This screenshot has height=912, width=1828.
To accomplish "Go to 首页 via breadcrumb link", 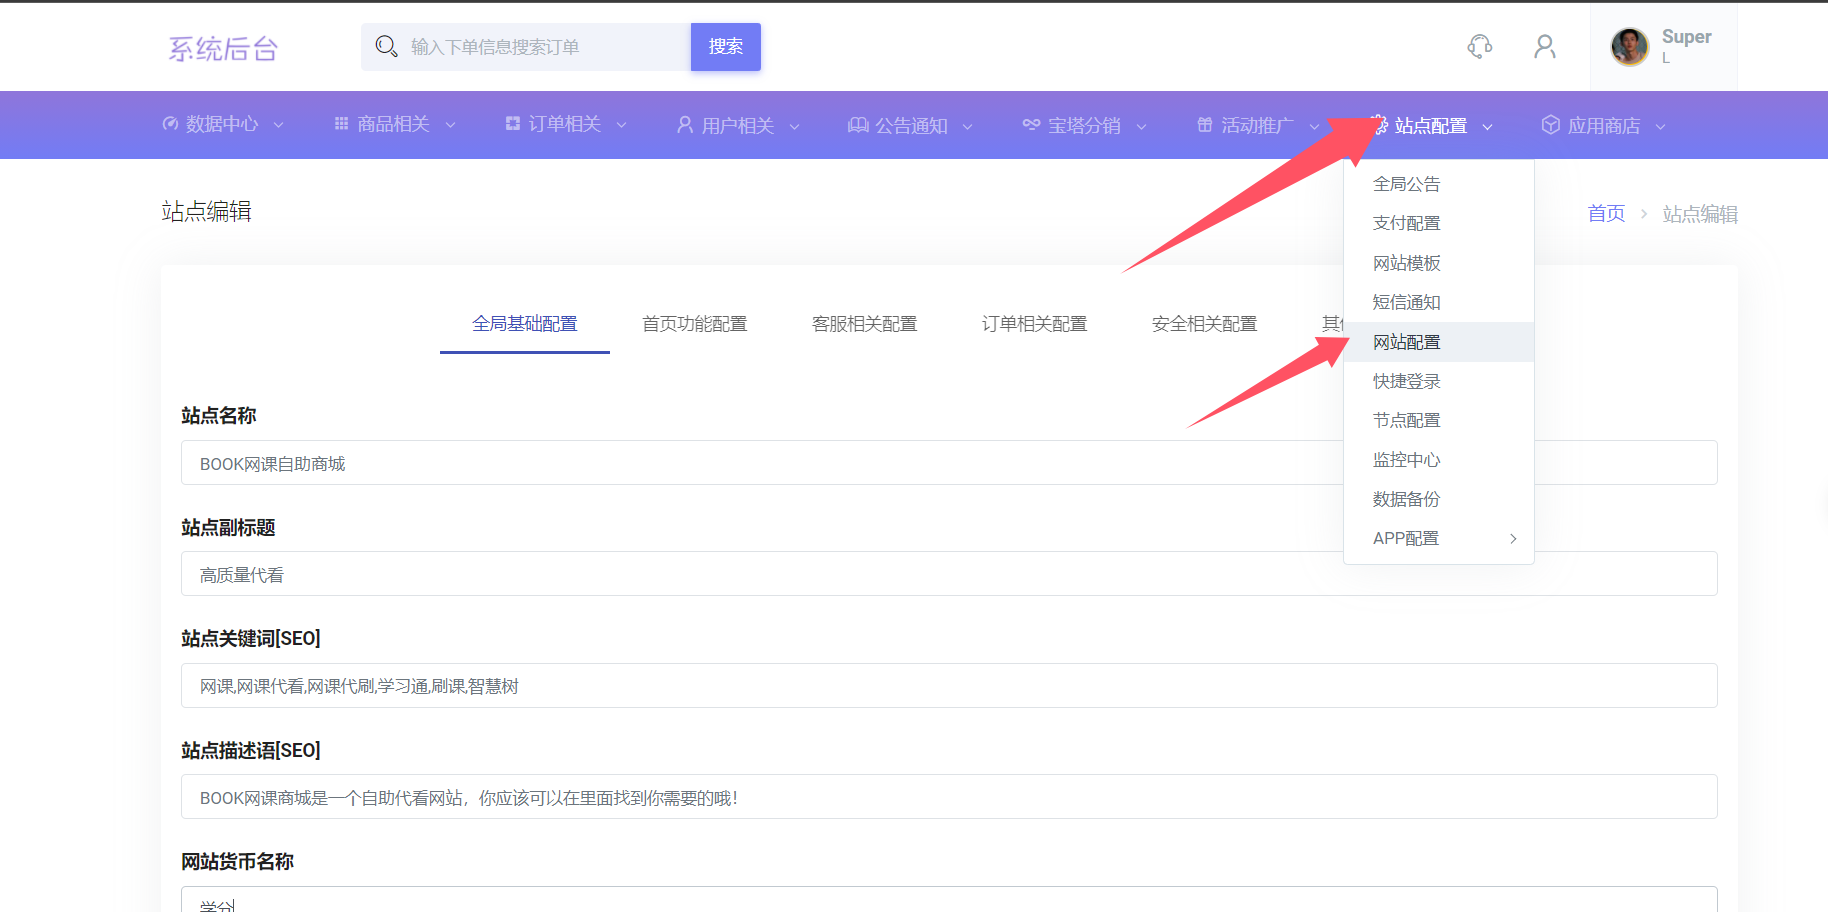I will coord(1606,214).
